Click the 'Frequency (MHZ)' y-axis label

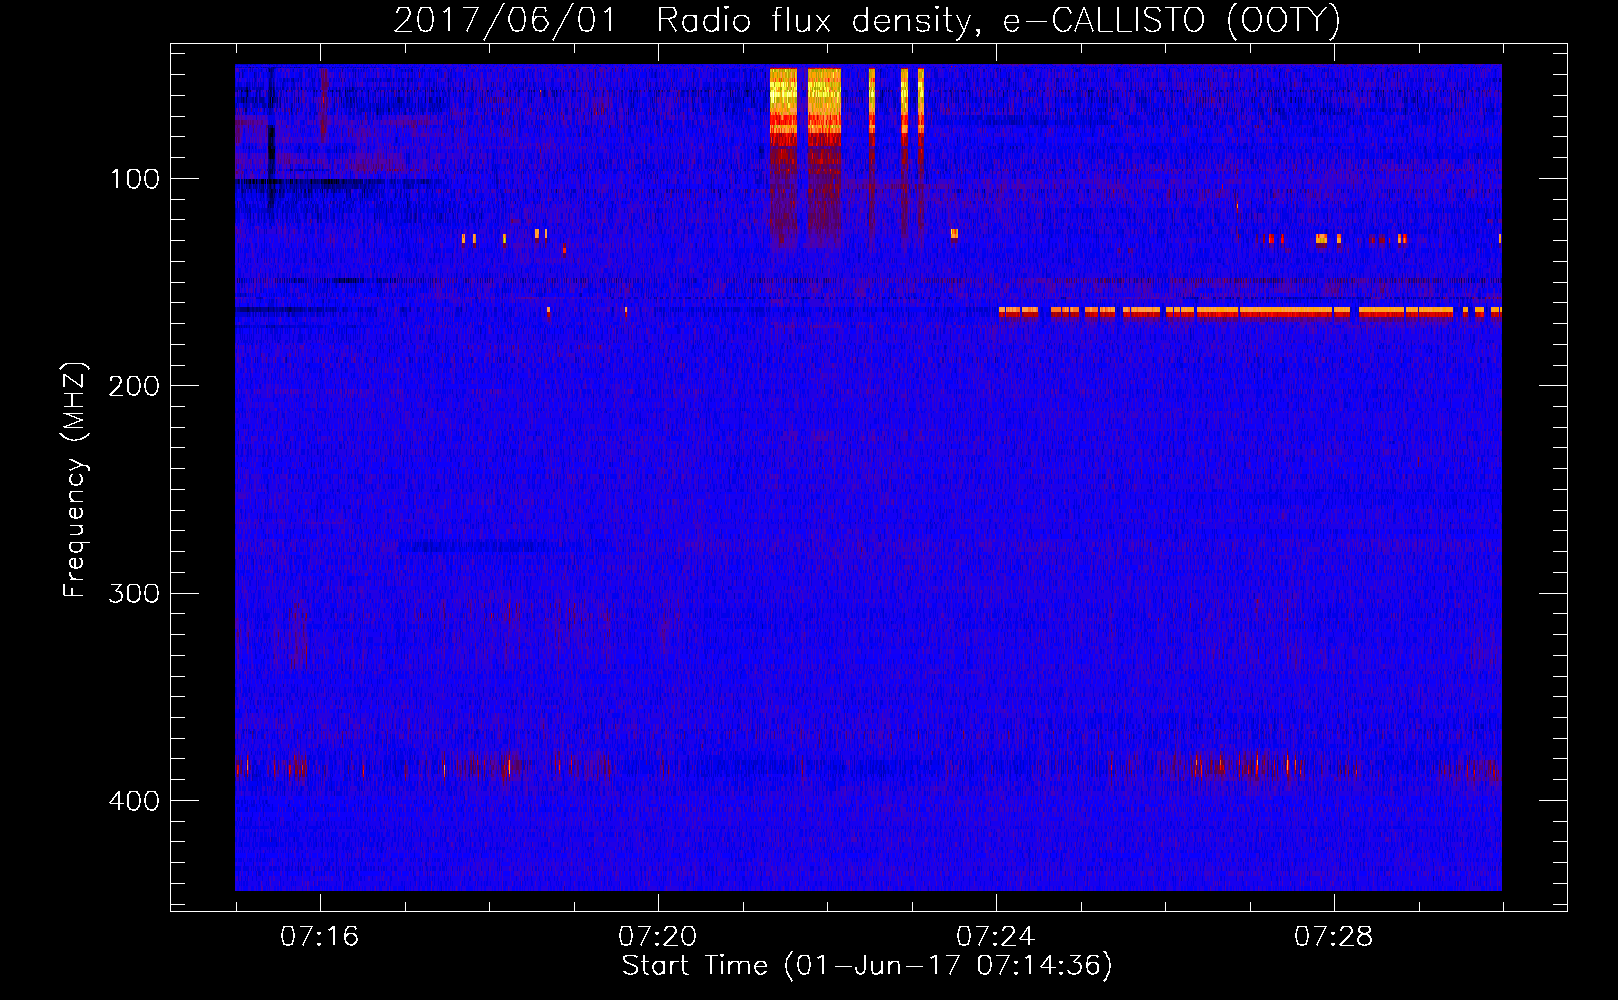(75, 479)
